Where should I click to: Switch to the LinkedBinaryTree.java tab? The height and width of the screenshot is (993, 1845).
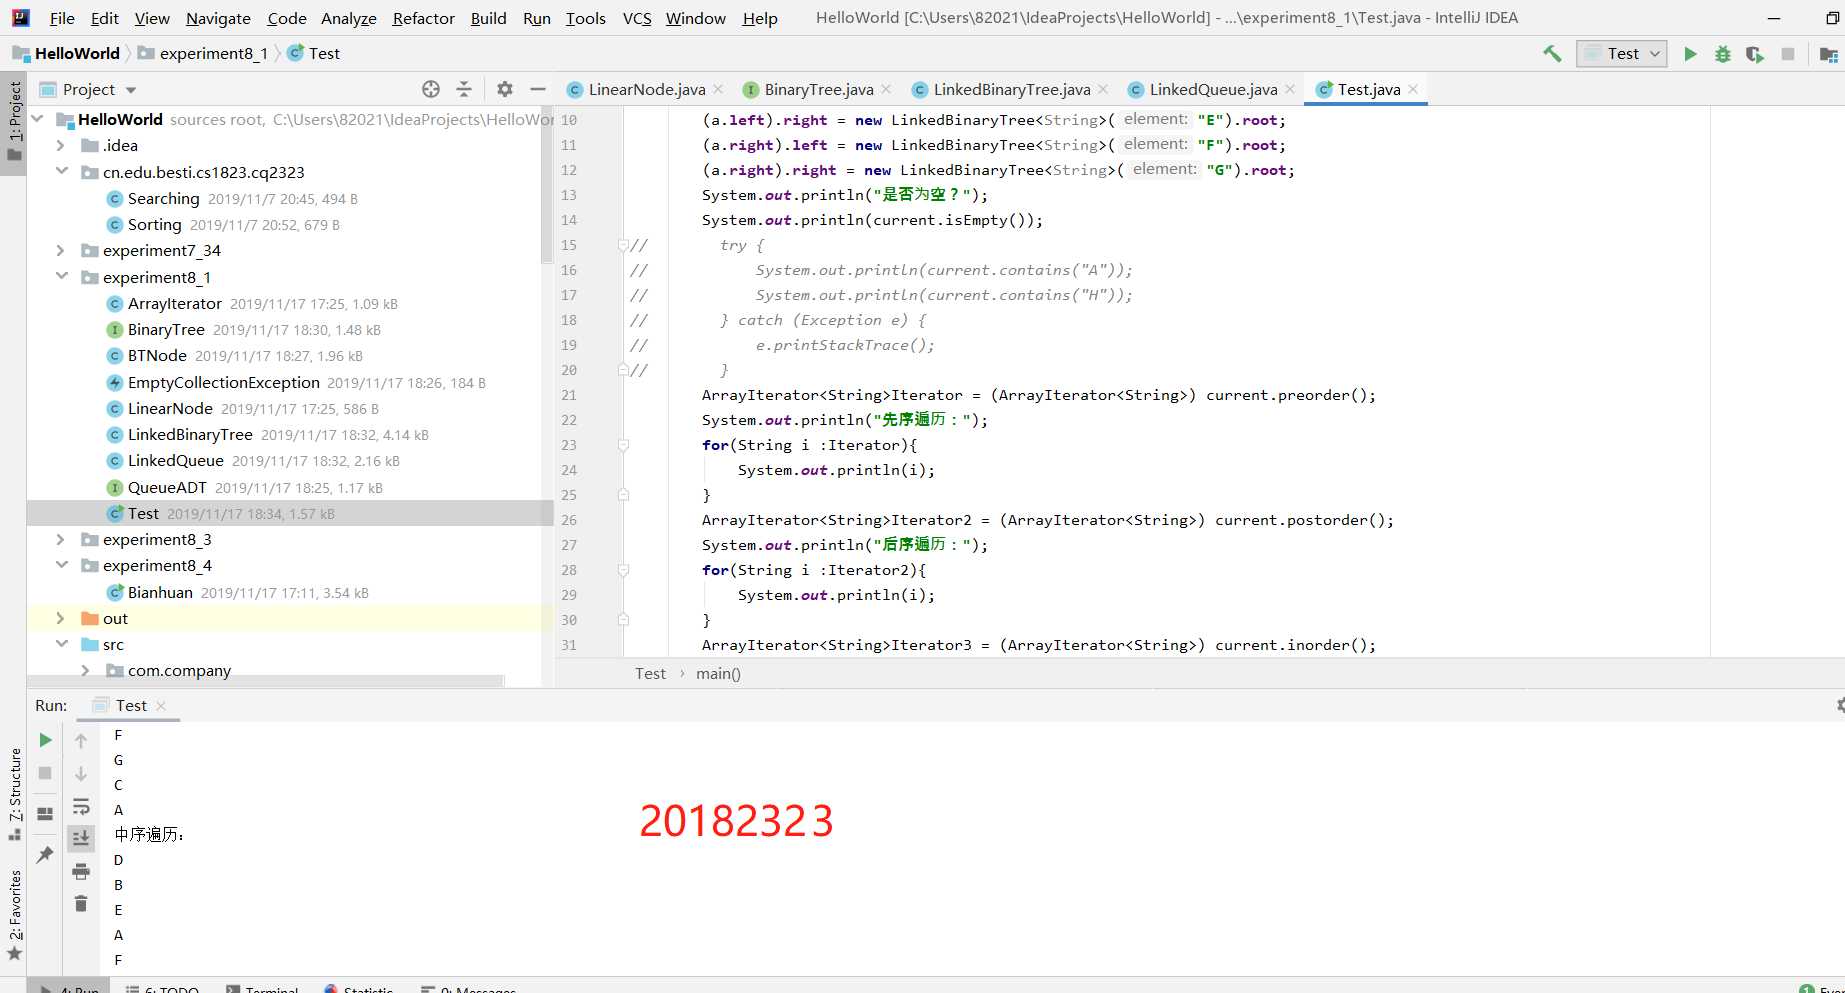coord(1011,89)
